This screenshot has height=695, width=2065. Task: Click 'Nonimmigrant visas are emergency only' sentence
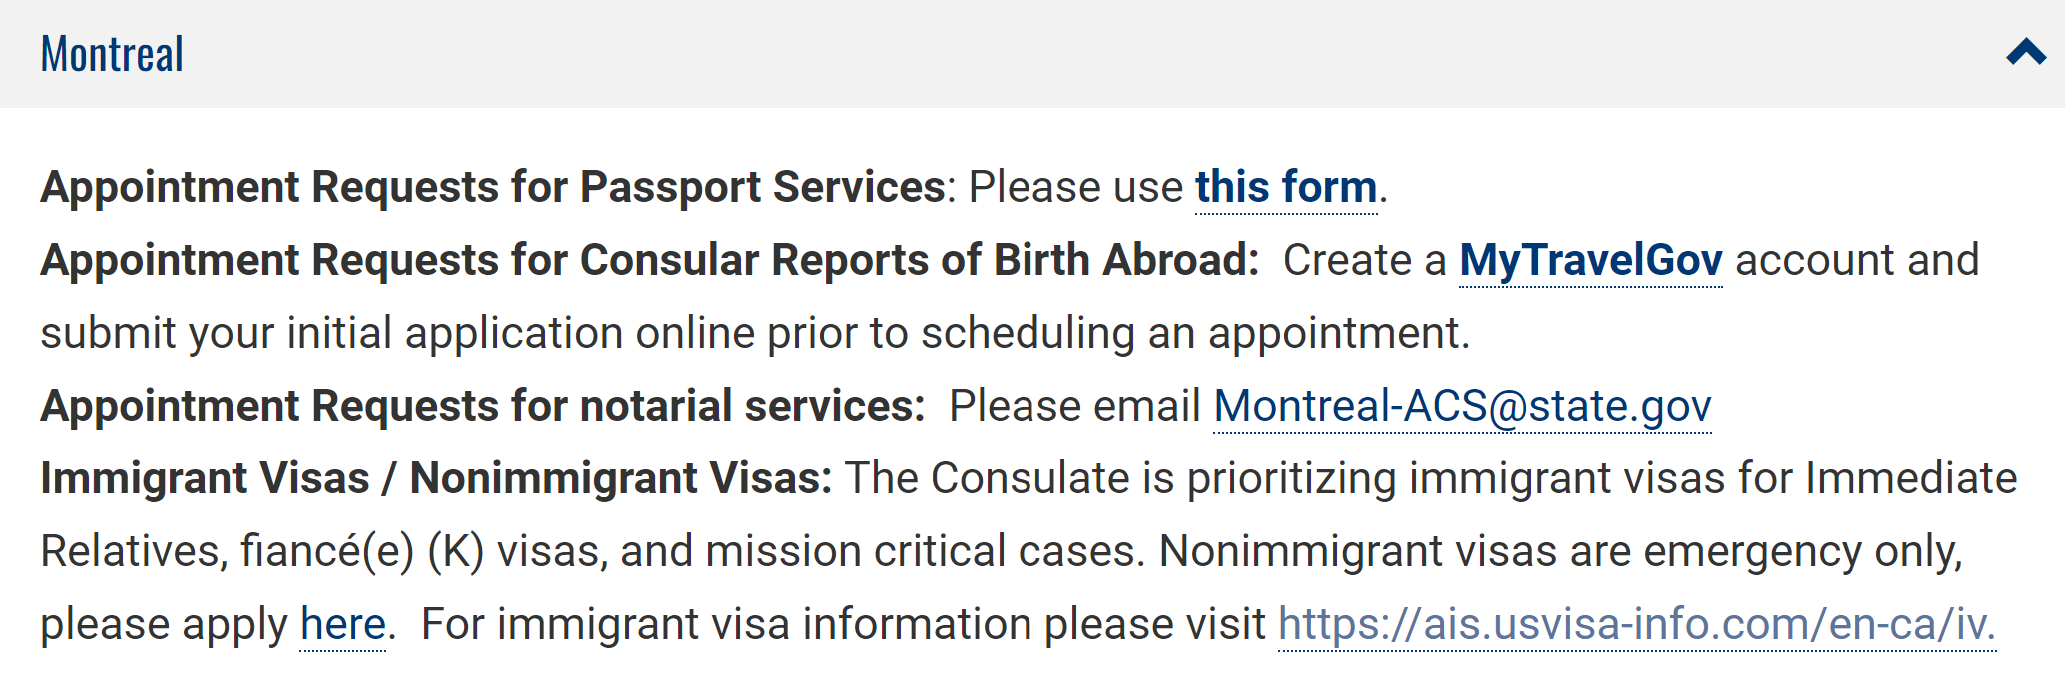[x=1560, y=551]
